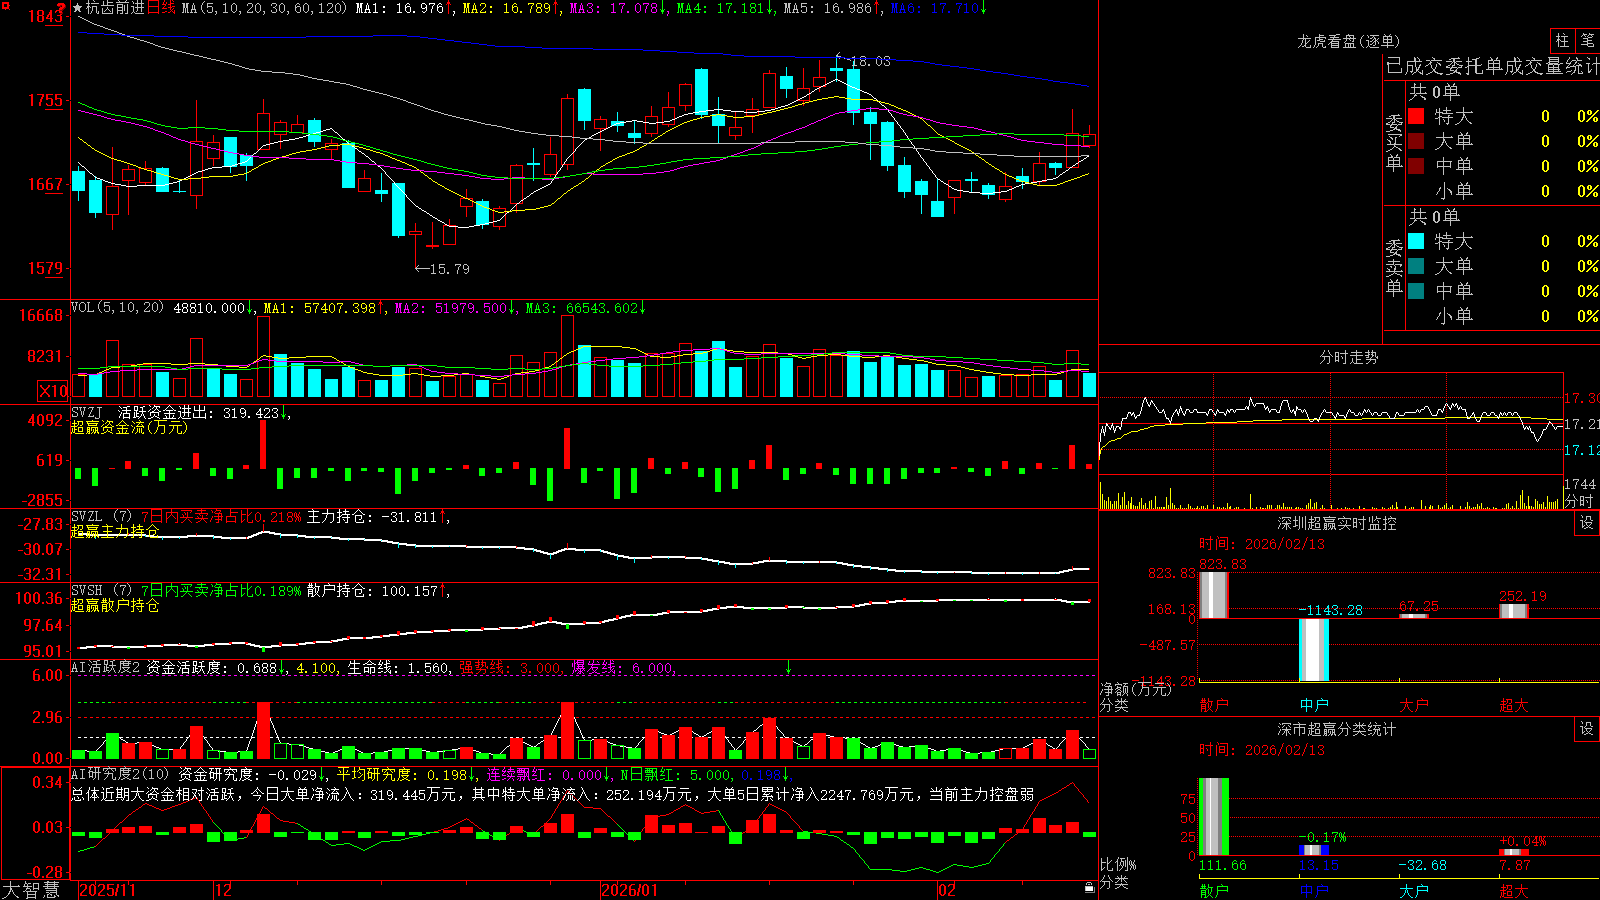
Task: Open 设 settings for 深圳超赢实时监控
Action: pyautogui.click(x=1587, y=523)
